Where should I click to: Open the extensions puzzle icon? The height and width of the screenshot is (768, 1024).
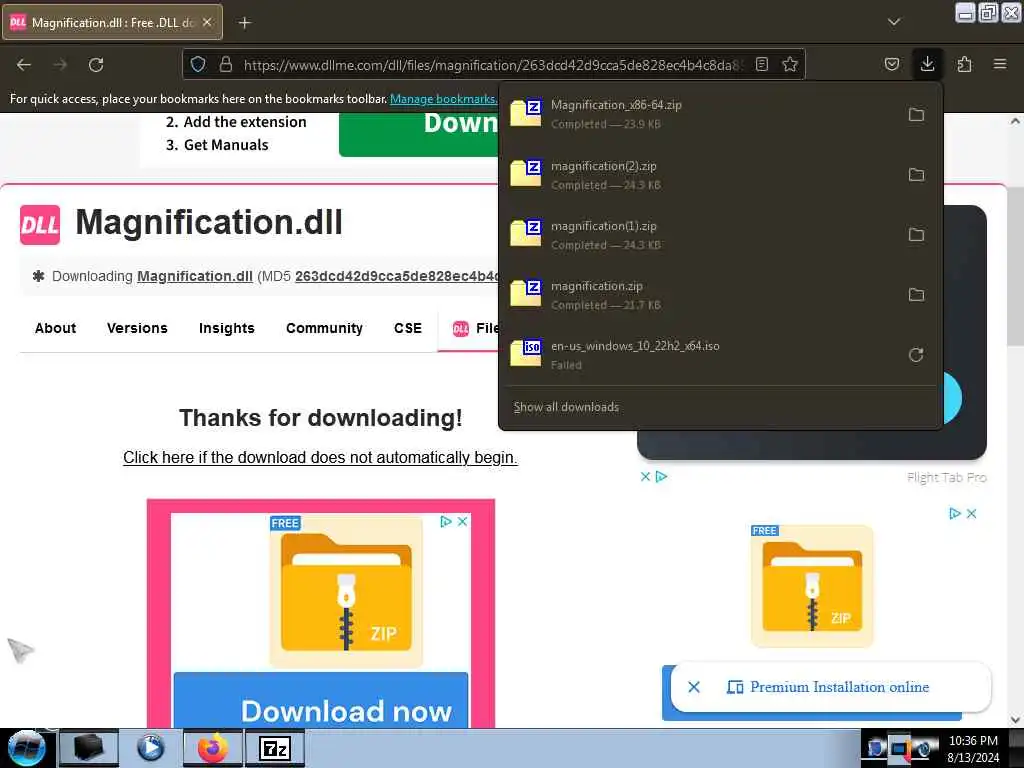pos(965,64)
